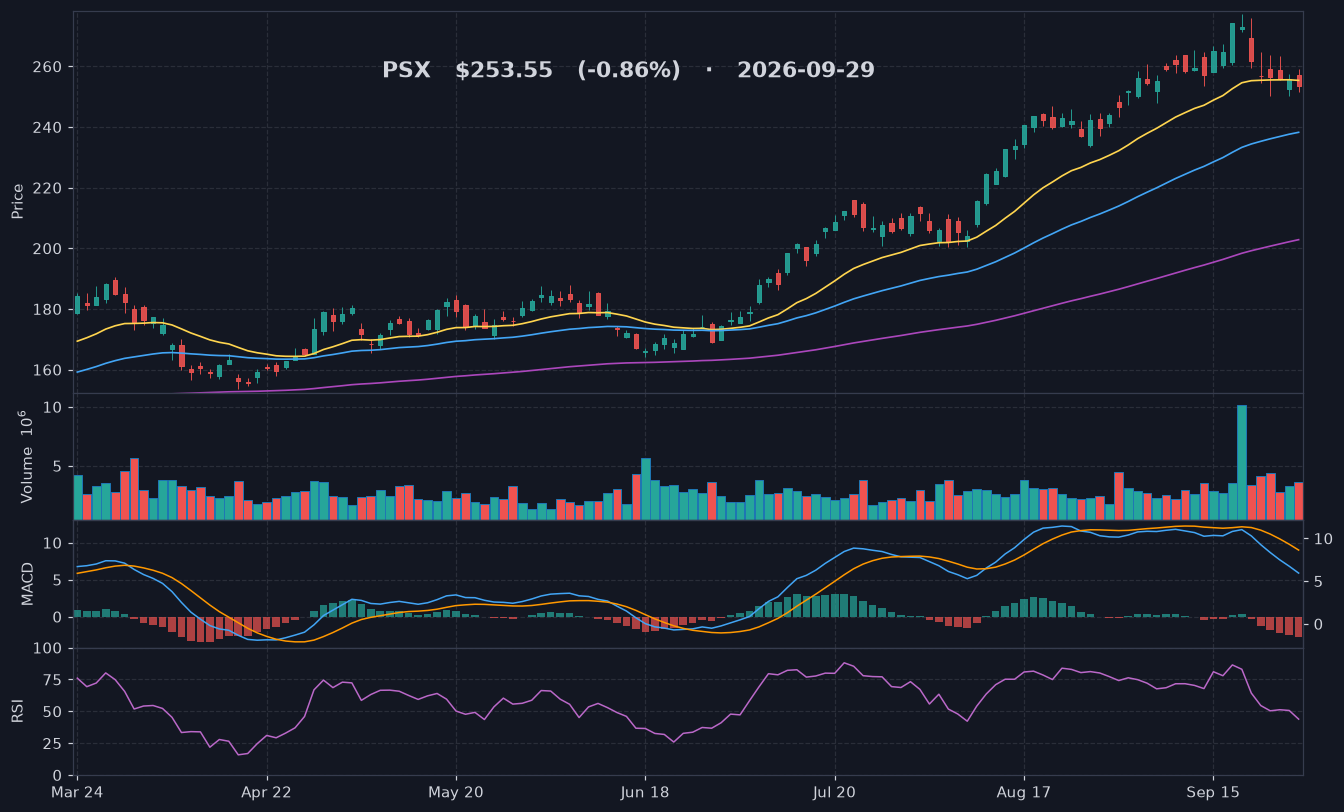Click the Price axis label
This screenshot has width=1344, height=812.
click(17, 201)
